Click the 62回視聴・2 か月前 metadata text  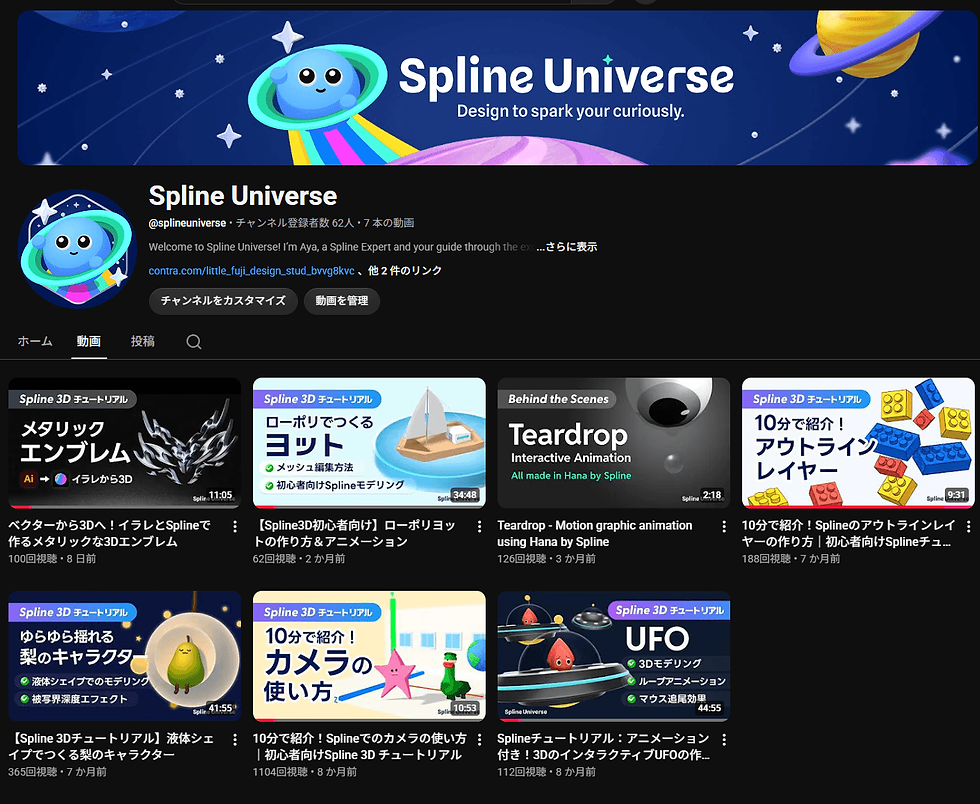click(x=299, y=558)
